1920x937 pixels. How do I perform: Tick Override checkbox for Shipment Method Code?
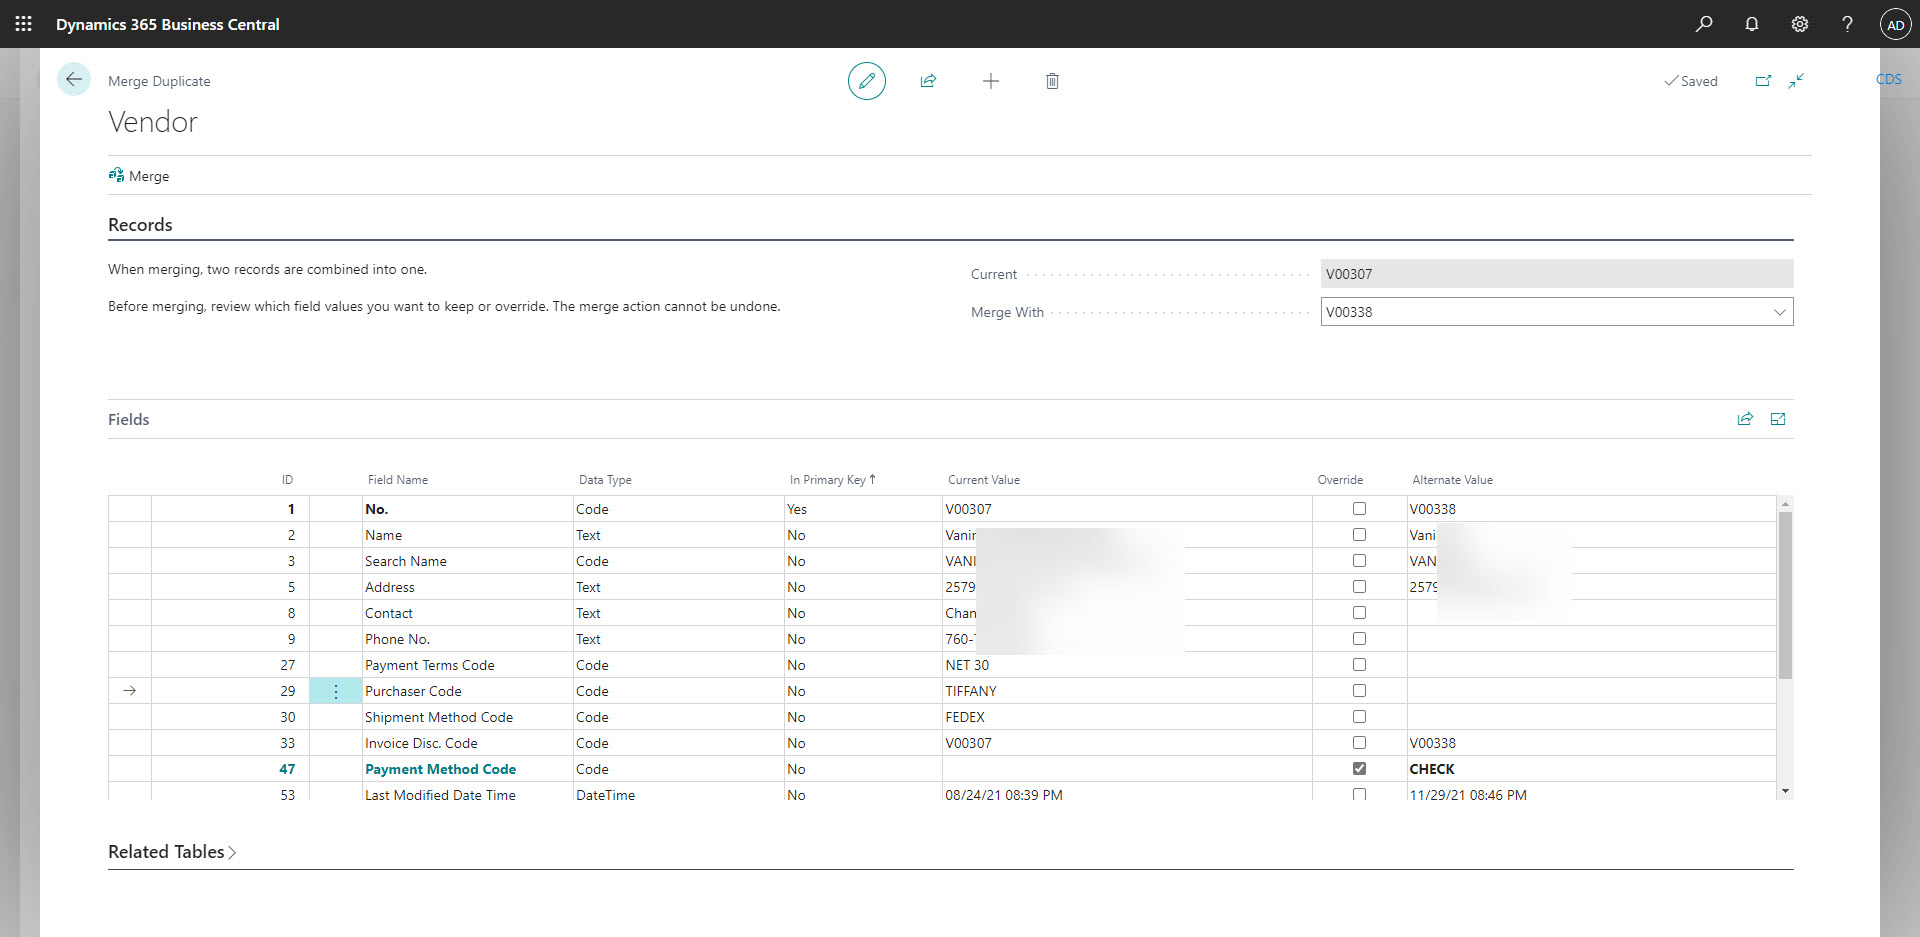pyautogui.click(x=1359, y=717)
